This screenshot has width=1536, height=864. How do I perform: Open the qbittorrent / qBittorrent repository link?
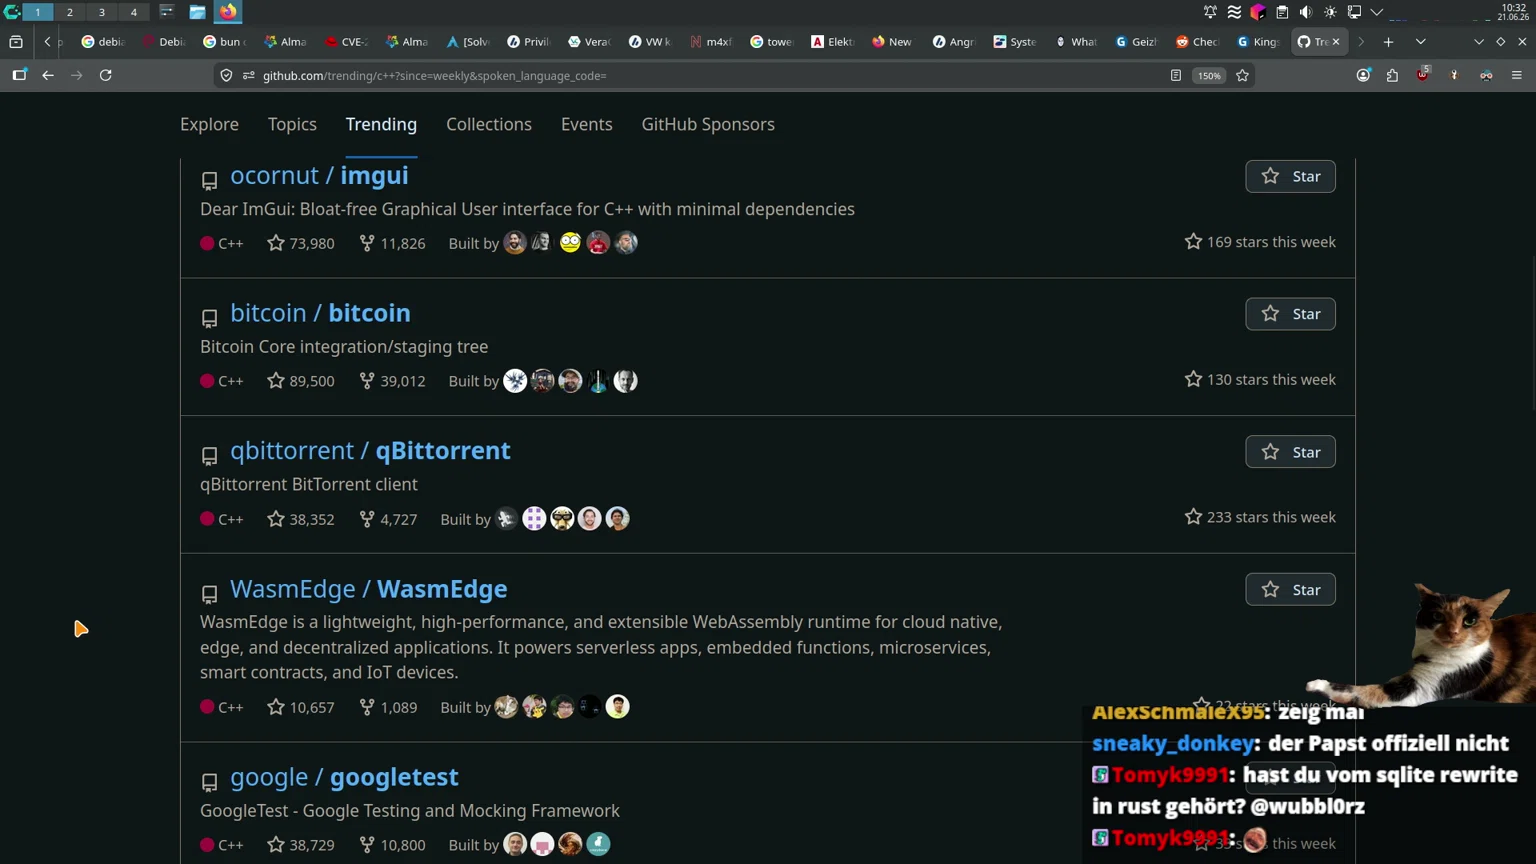click(x=370, y=451)
